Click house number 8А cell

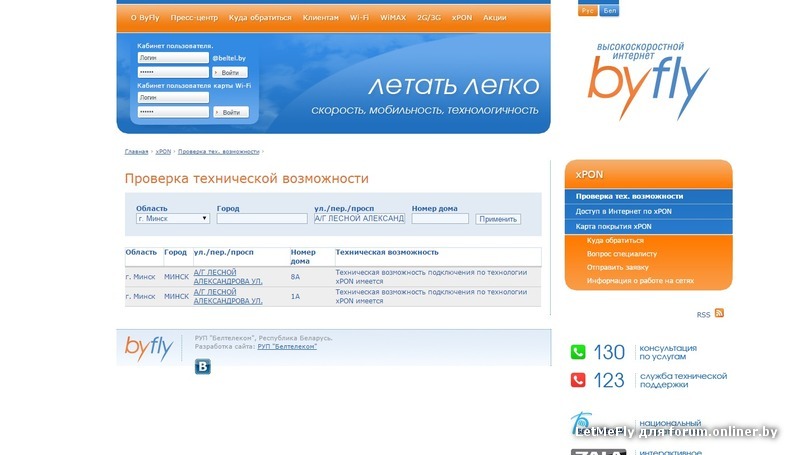[295, 277]
